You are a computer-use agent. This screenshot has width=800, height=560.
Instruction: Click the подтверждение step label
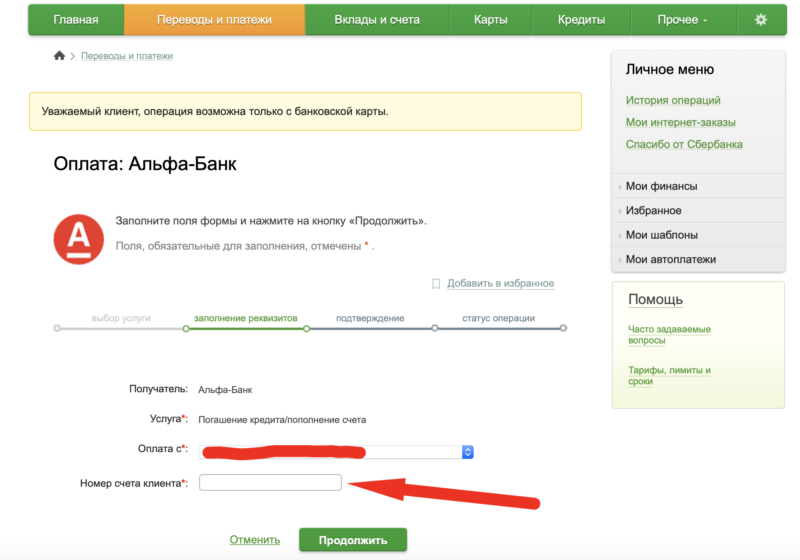pyautogui.click(x=370, y=318)
